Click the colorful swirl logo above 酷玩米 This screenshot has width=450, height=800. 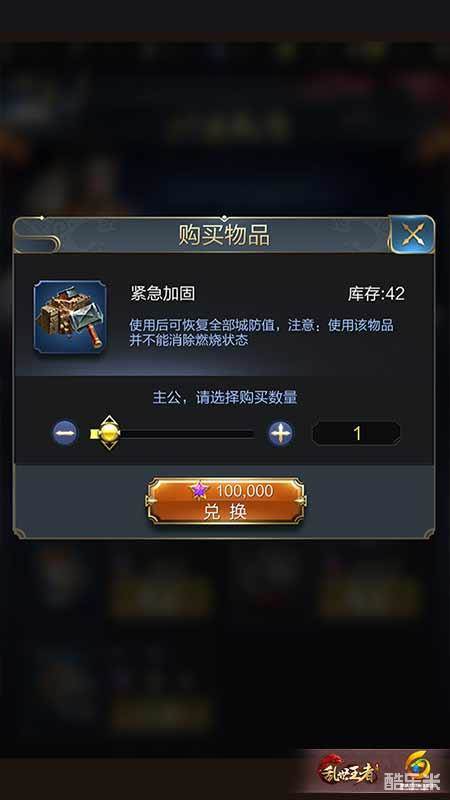click(417, 764)
